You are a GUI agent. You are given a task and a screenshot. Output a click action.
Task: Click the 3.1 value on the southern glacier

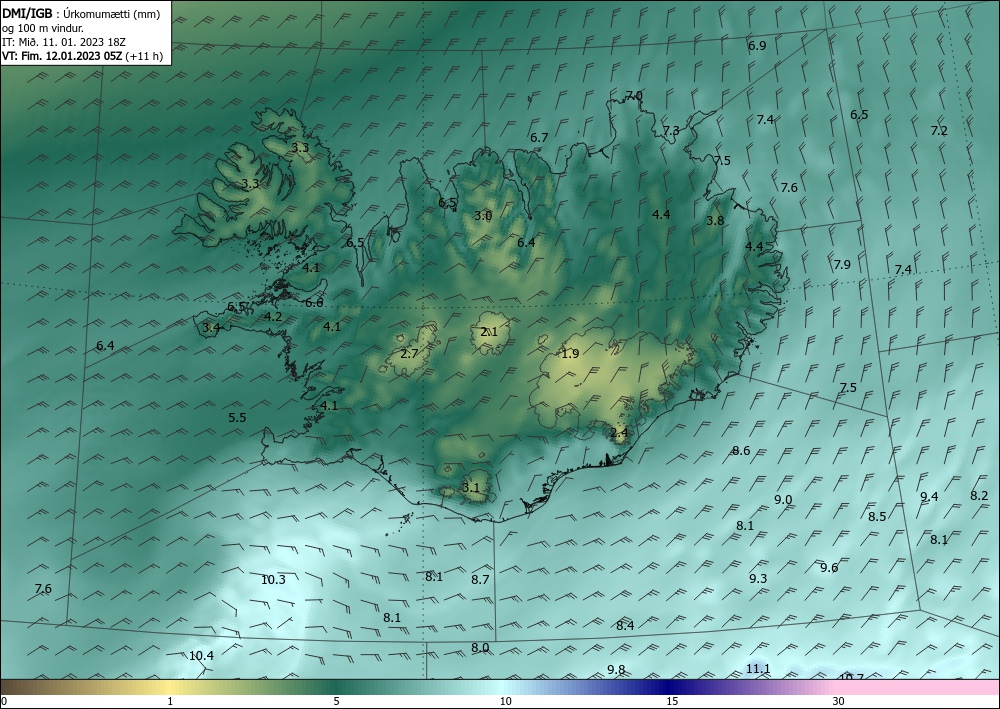(470, 488)
